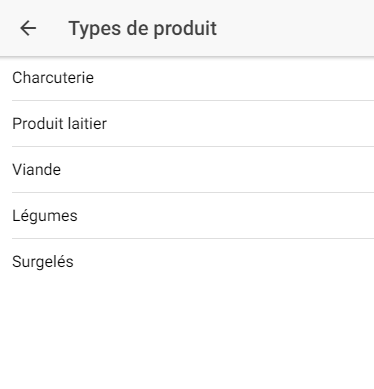374x389 pixels.
Task: Click the Légumes row beside its label
Action: coord(226,216)
